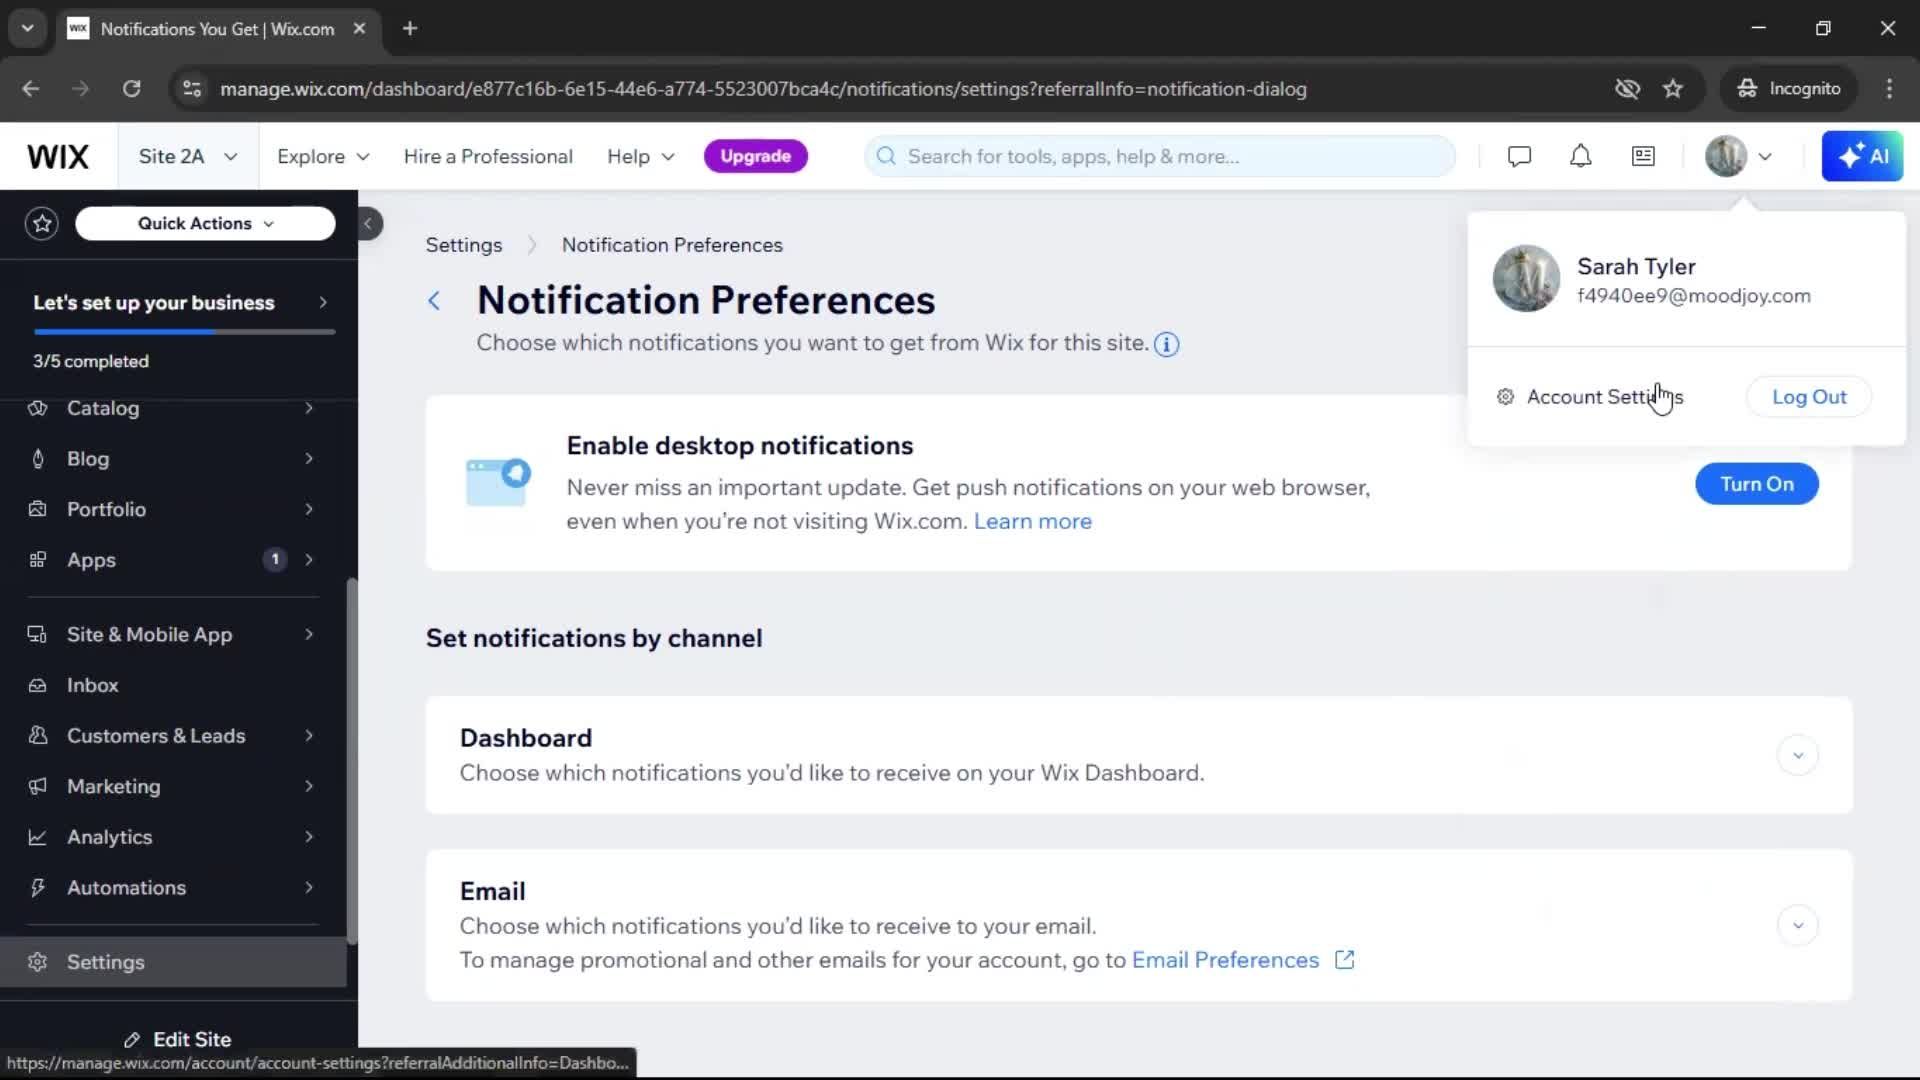Turn On desktop notifications
1920x1080 pixels.
pos(1757,484)
